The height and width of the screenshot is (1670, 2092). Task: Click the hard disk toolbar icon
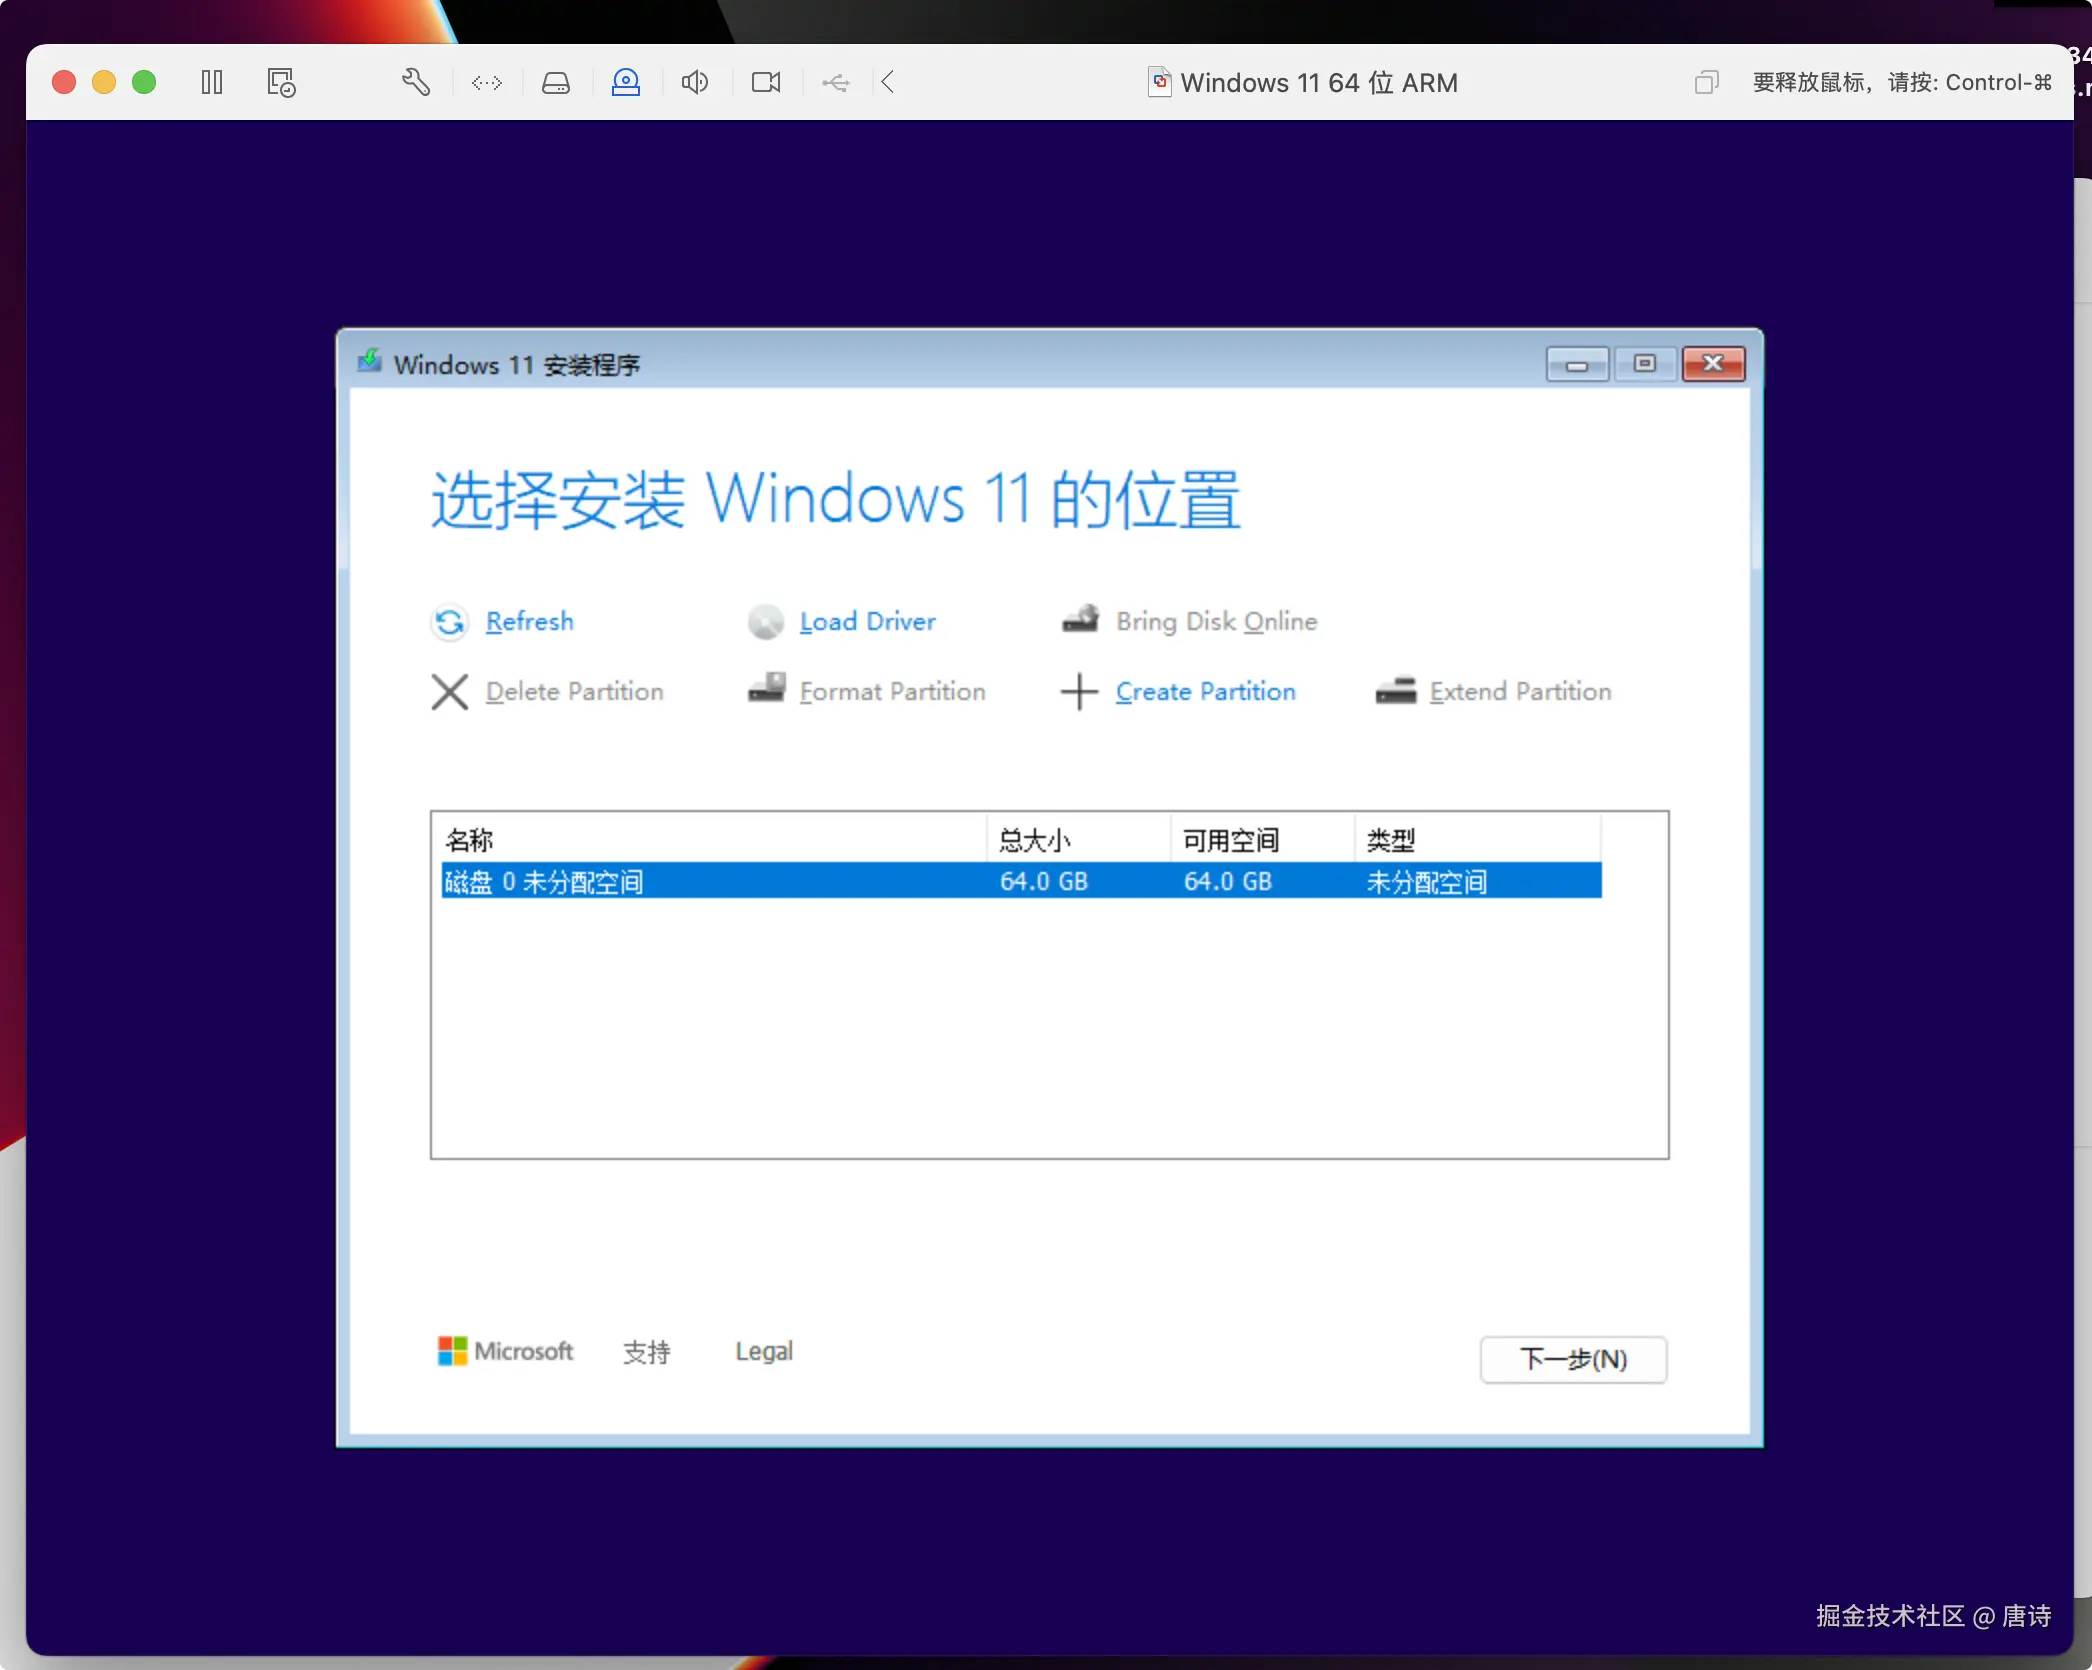[x=556, y=82]
